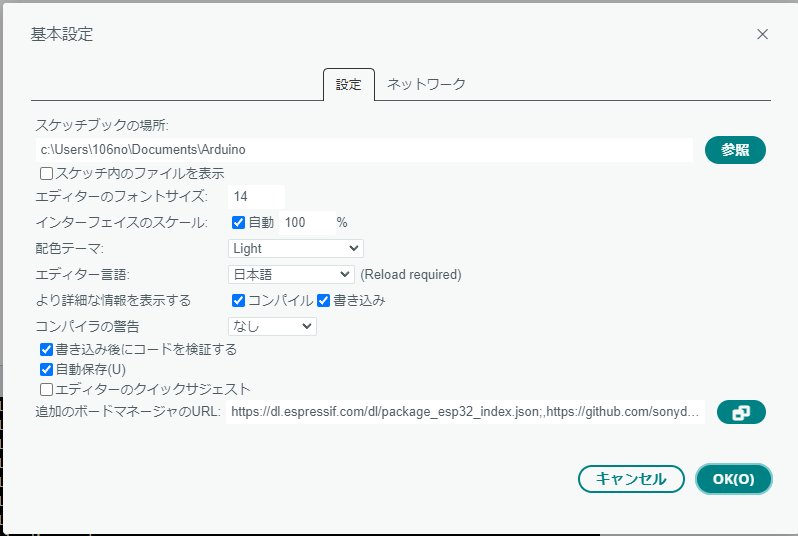
Task: Toggle the 書き込み verbose output checkbox
Action: click(x=323, y=300)
